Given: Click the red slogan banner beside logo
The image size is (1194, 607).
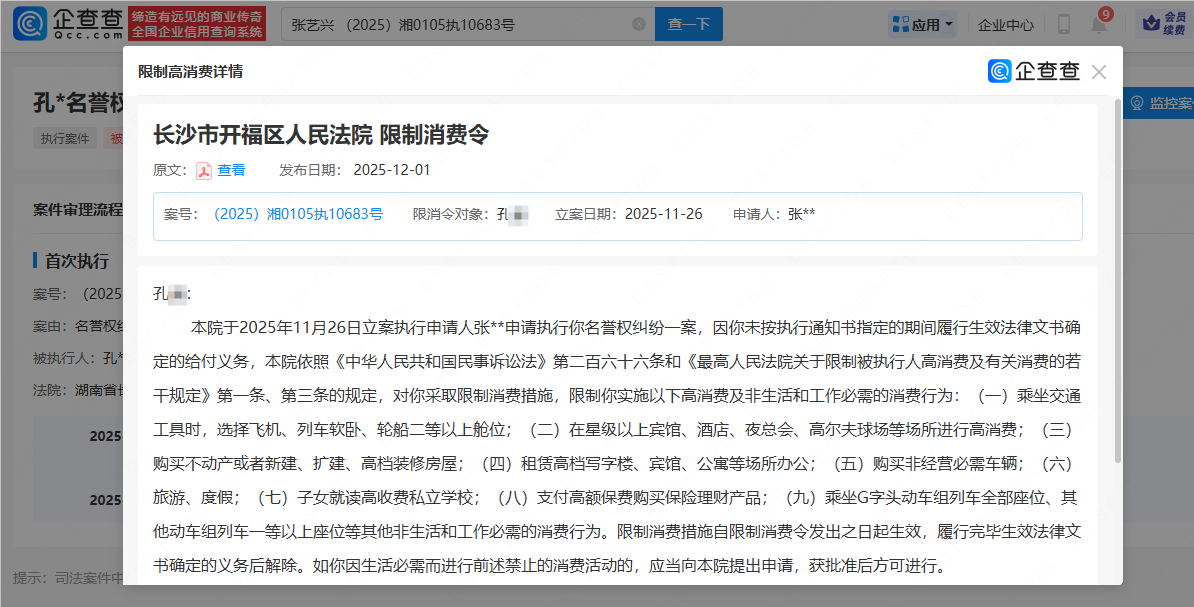Looking at the screenshot, I should (x=197, y=24).
